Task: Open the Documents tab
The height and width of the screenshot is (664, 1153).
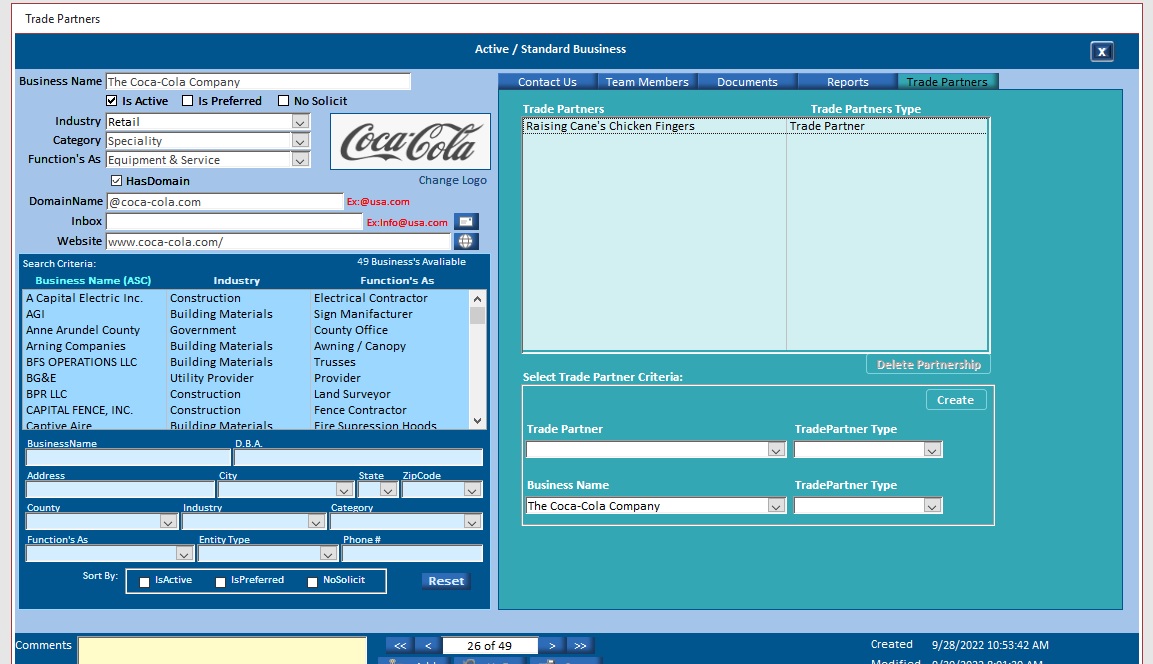Action: point(747,82)
